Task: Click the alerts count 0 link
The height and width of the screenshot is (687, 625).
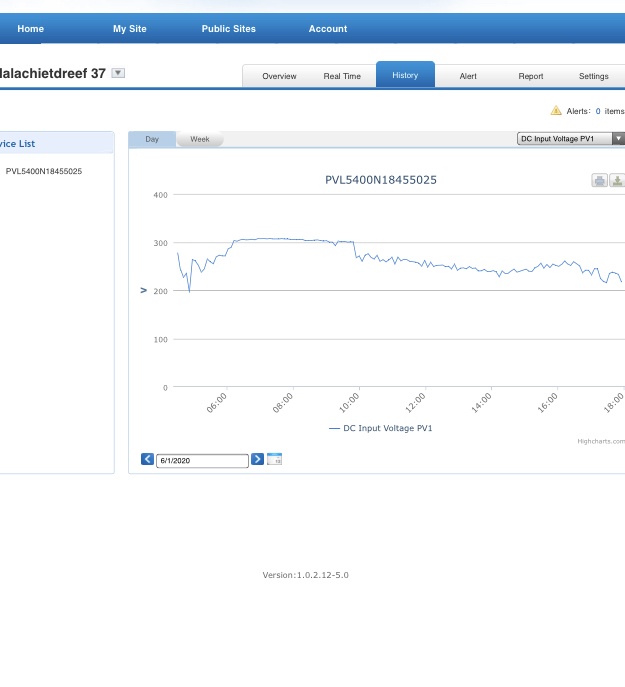Action: (598, 111)
